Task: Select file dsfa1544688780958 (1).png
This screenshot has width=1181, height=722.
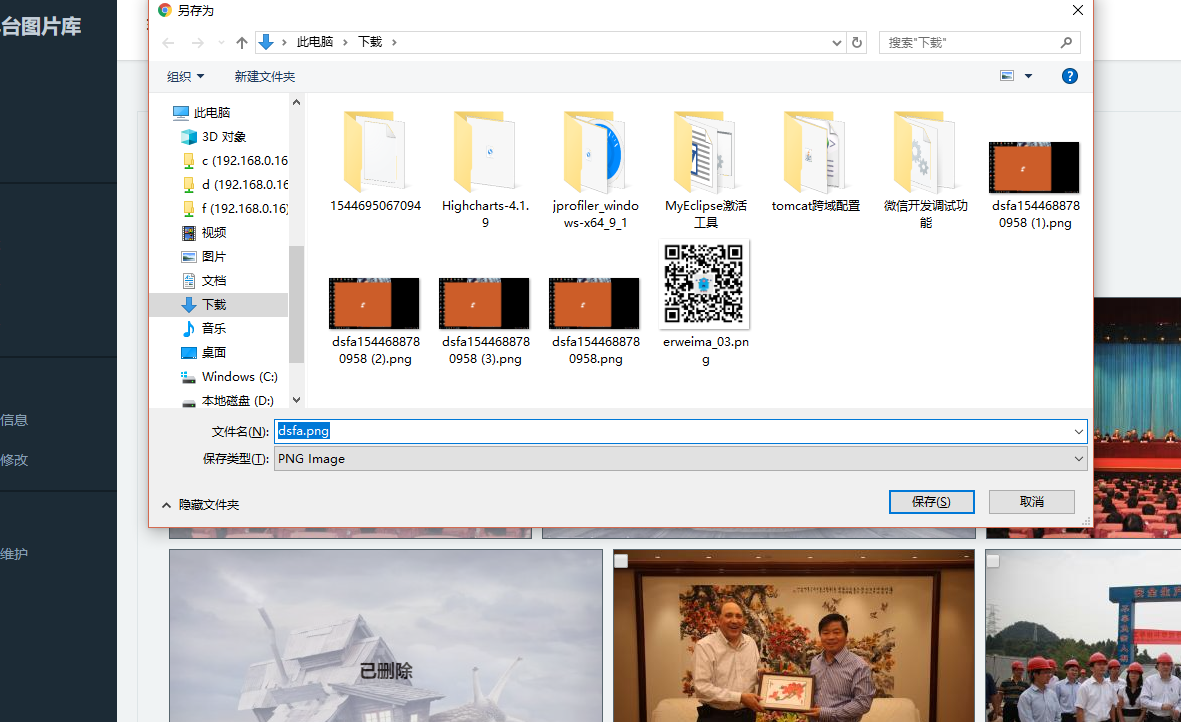Action: coord(1035,184)
